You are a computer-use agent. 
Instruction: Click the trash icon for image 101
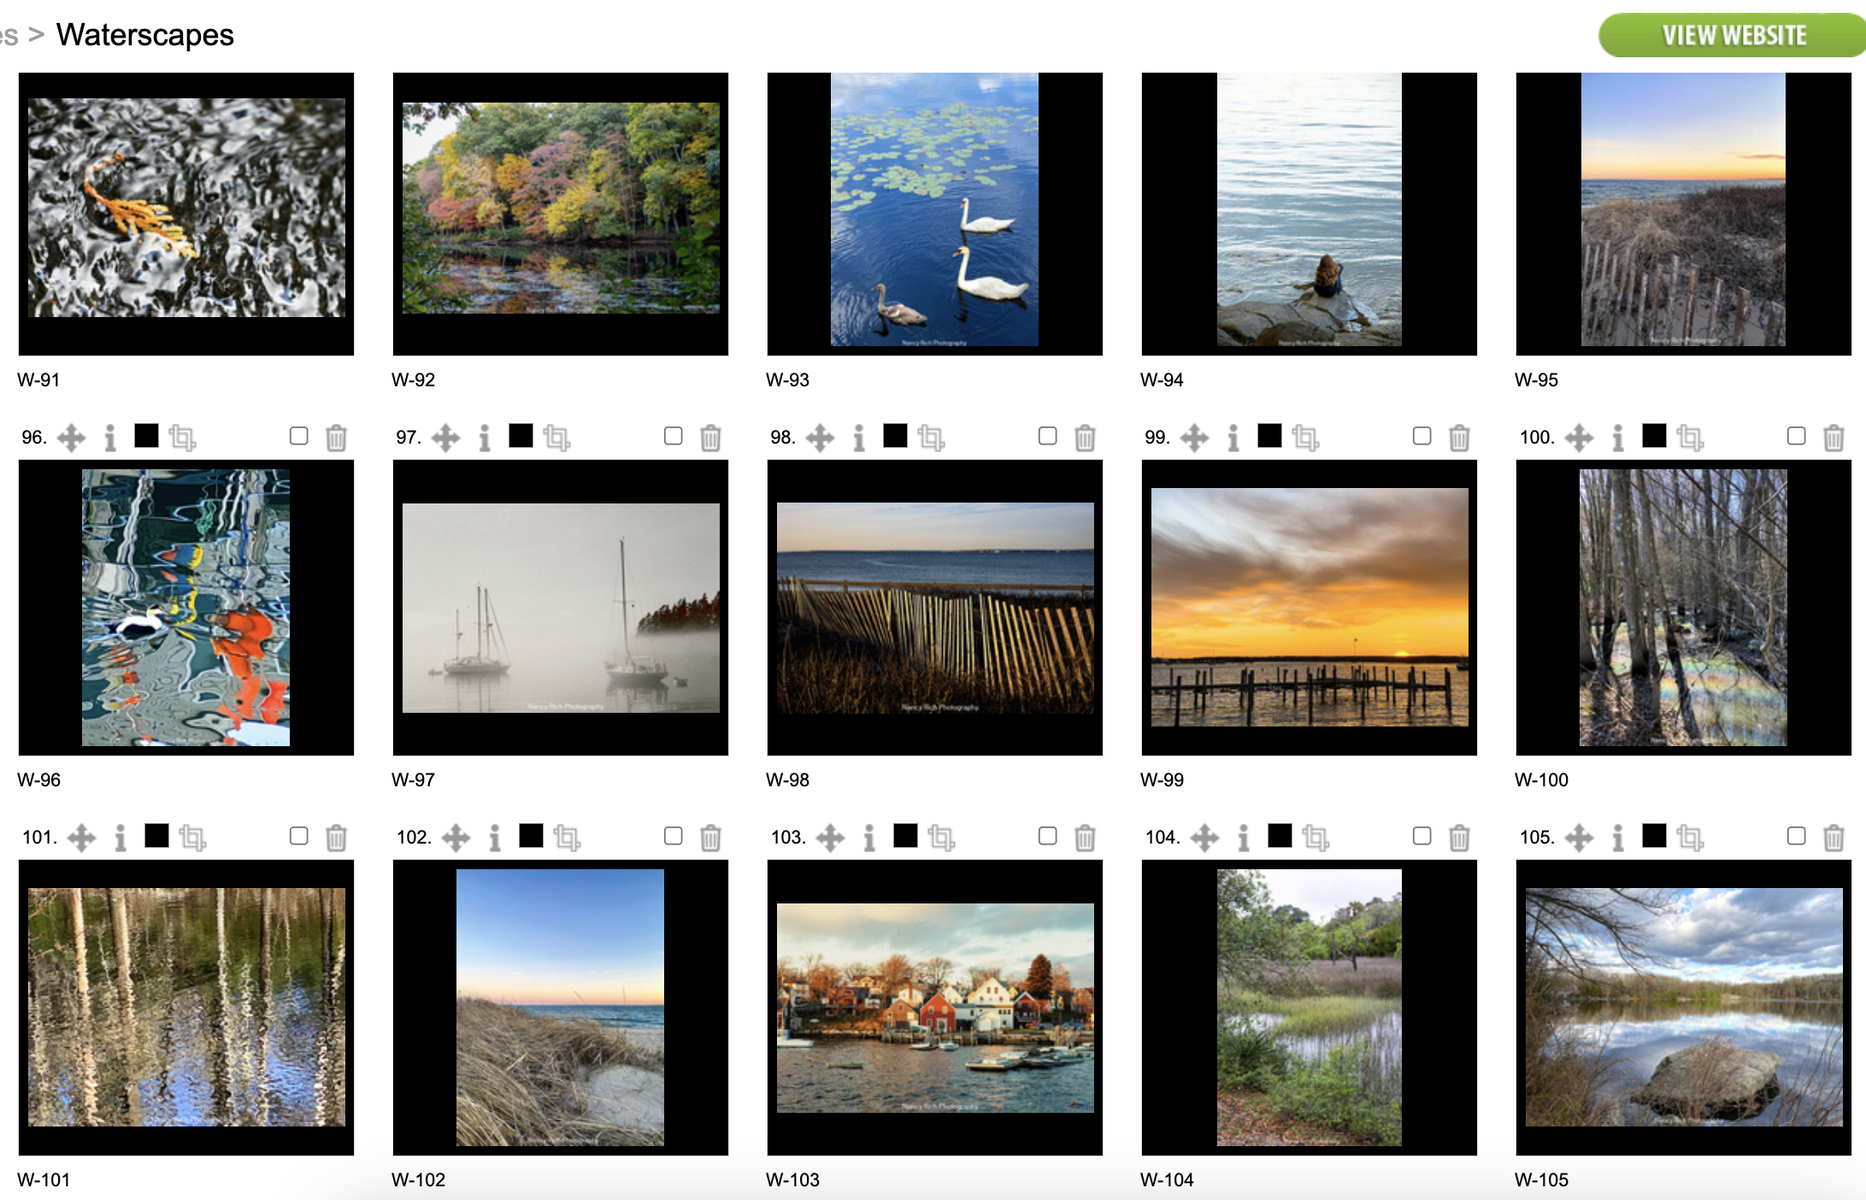[x=336, y=837]
